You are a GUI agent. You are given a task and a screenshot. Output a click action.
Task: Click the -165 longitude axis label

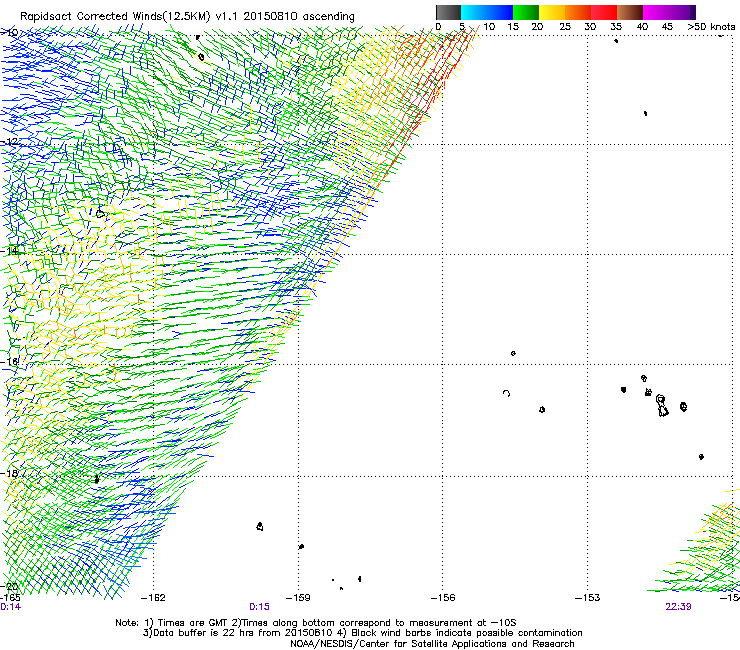pyautogui.click(x=10, y=597)
